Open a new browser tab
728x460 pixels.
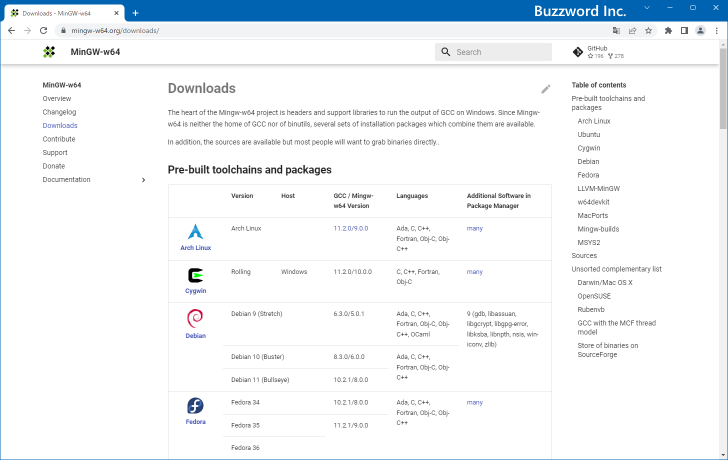coord(136,13)
